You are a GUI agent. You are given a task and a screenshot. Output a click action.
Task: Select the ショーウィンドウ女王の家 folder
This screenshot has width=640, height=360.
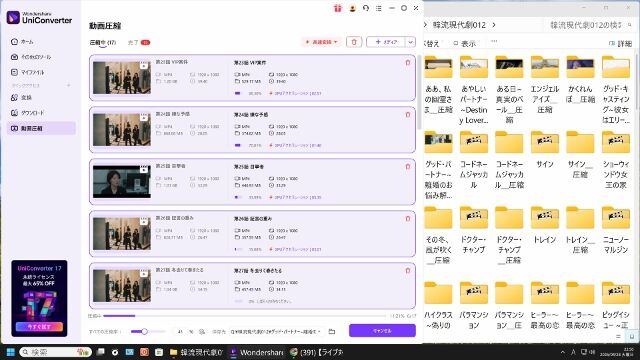pyautogui.click(x=616, y=160)
